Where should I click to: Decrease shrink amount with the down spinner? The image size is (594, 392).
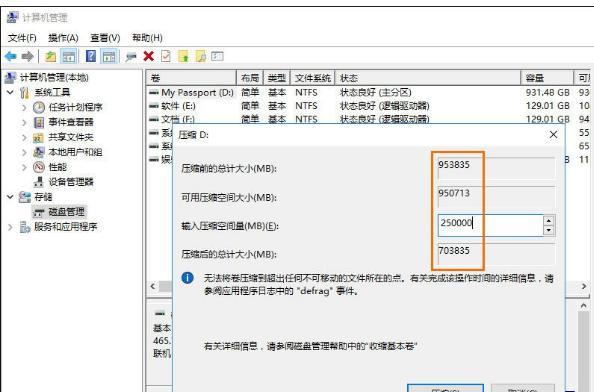[549, 230]
